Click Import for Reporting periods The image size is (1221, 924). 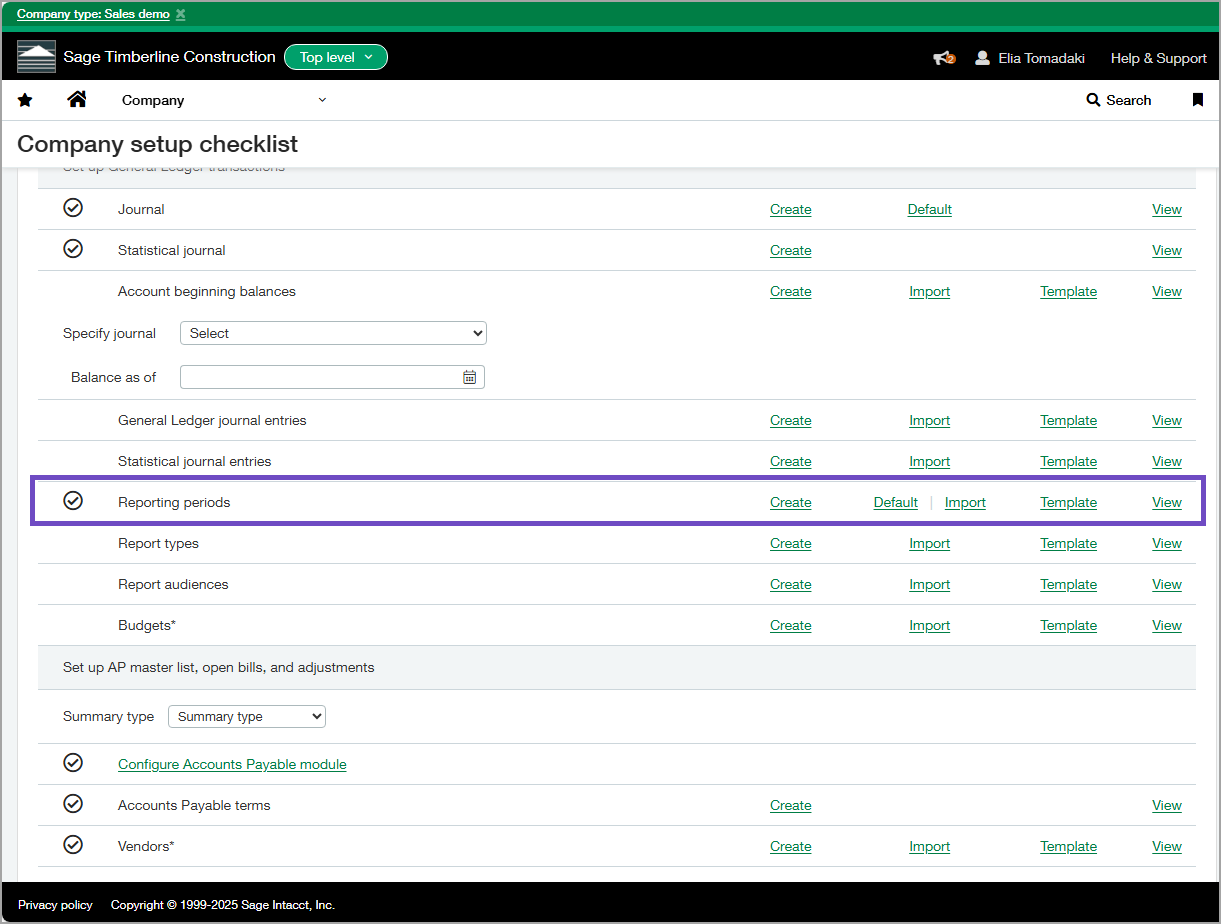pos(965,502)
